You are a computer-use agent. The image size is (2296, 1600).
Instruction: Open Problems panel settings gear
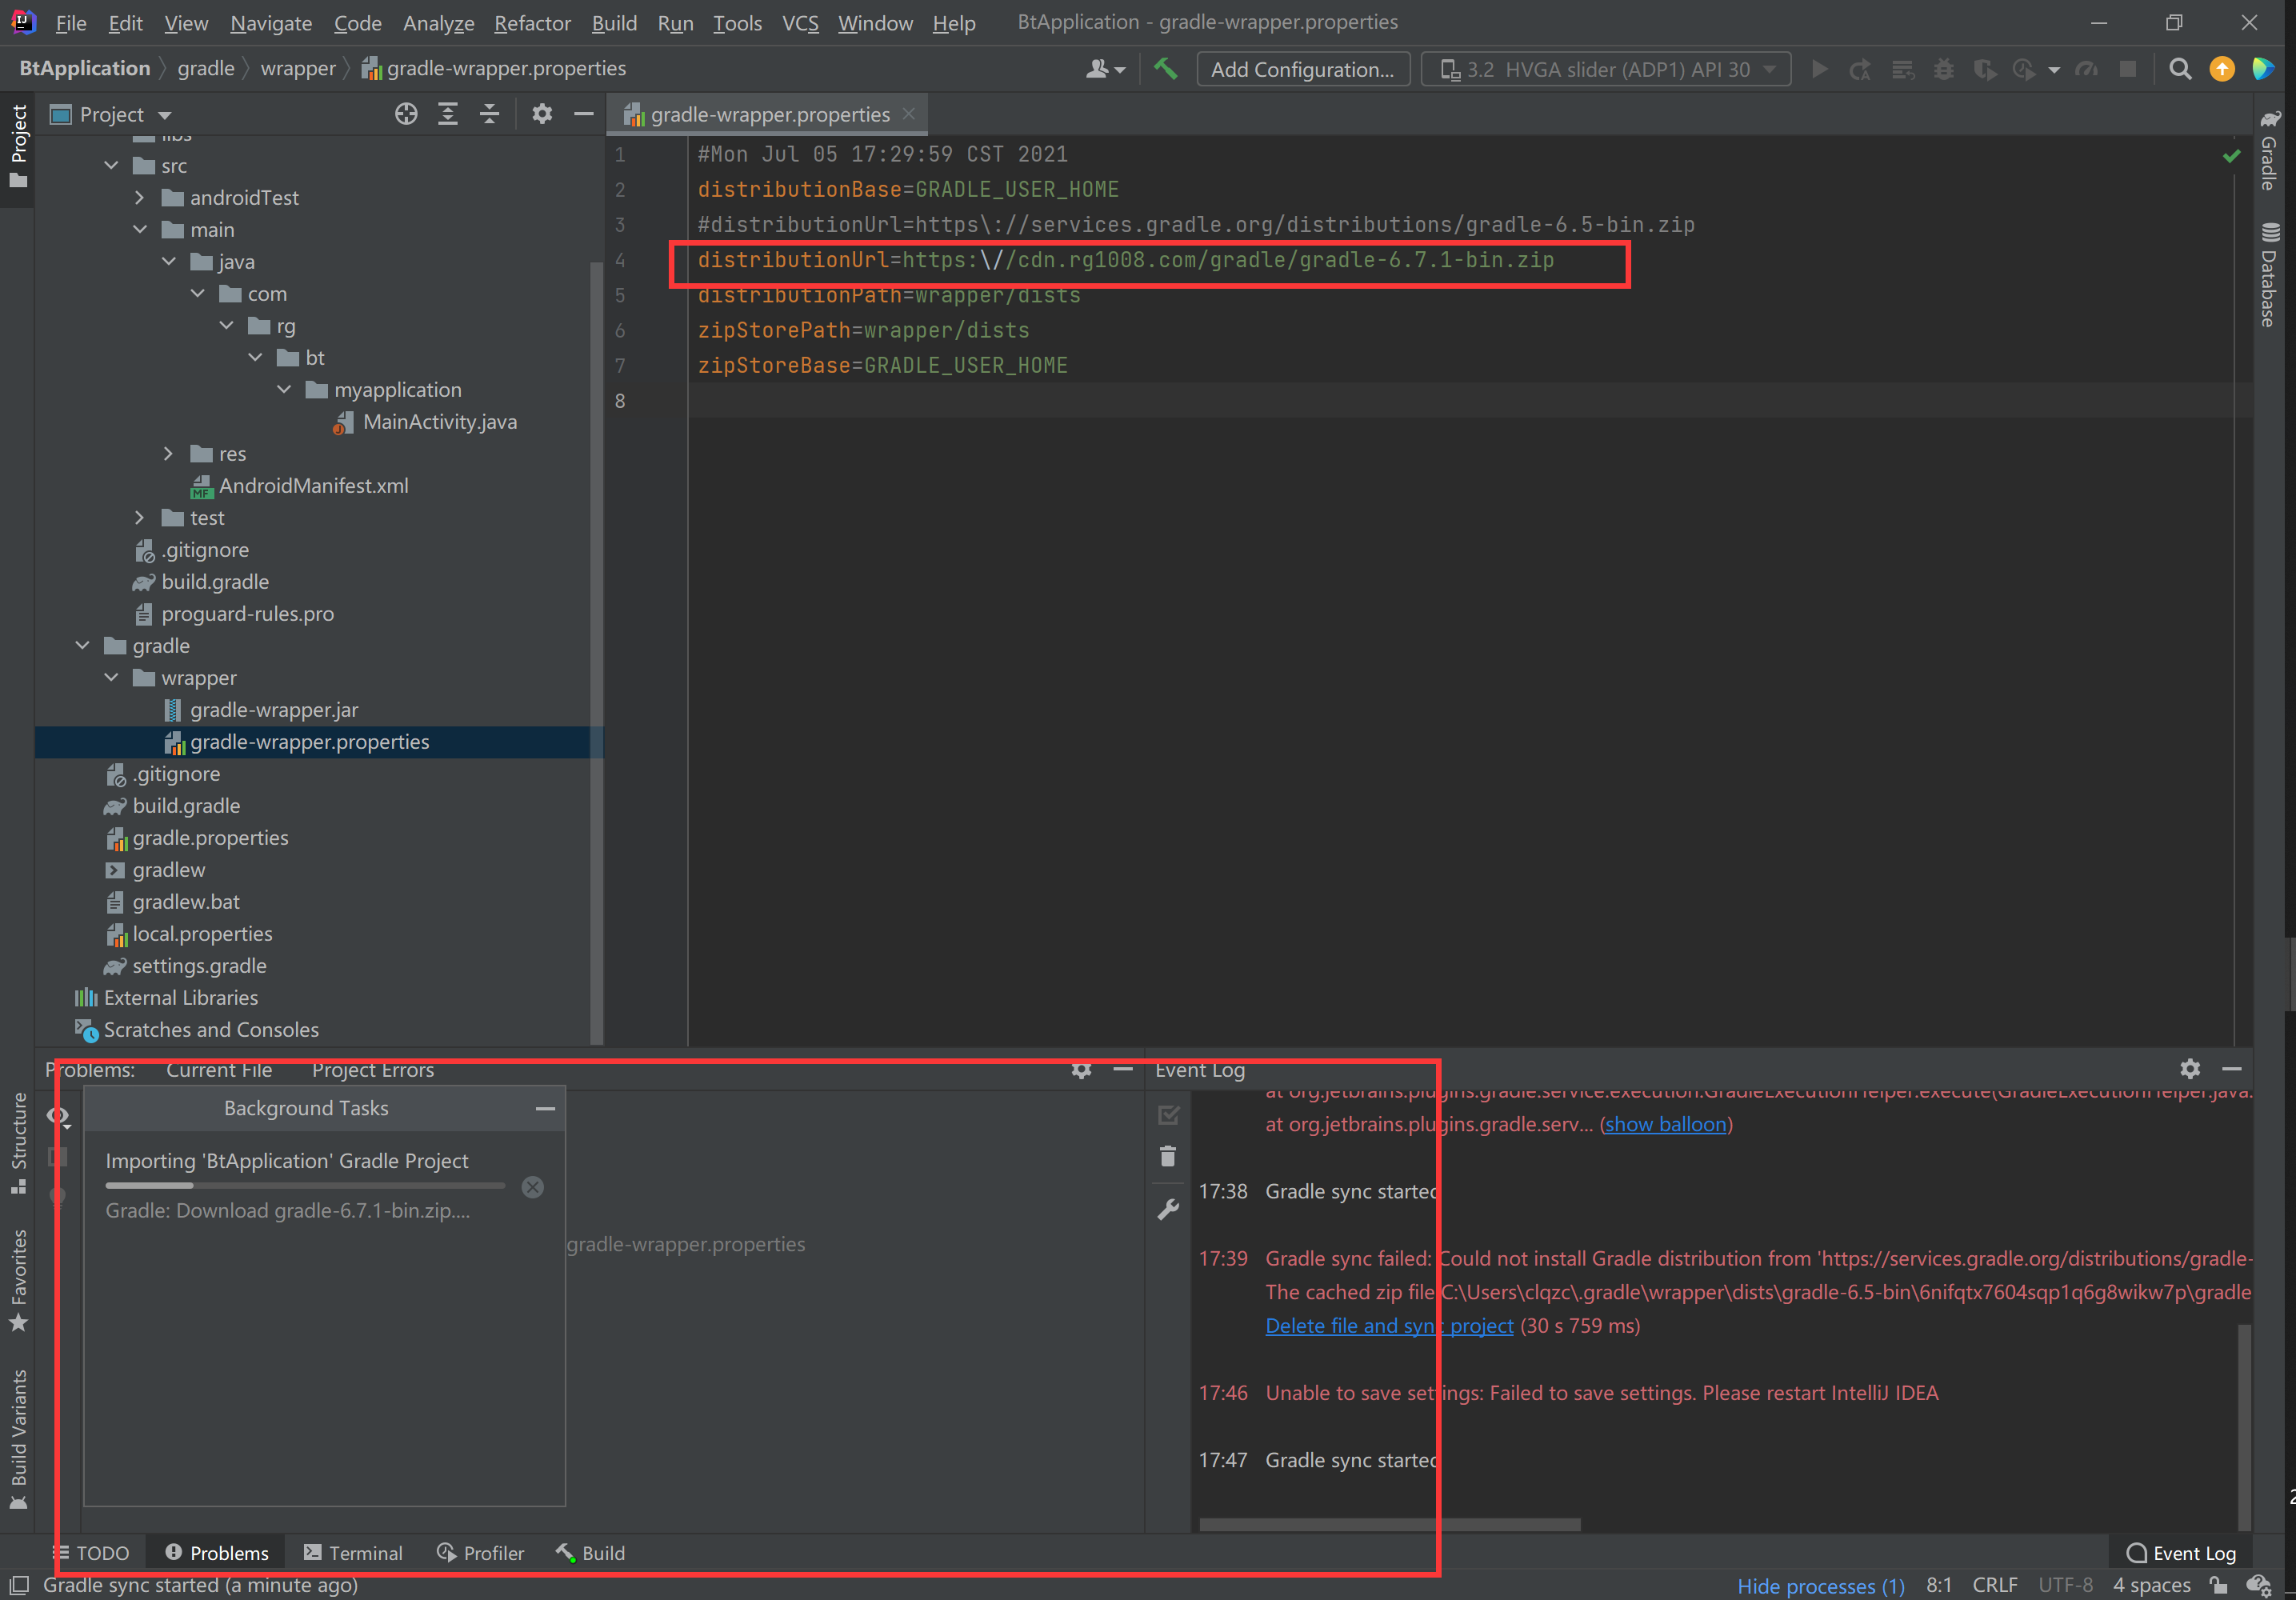[x=1081, y=1069]
